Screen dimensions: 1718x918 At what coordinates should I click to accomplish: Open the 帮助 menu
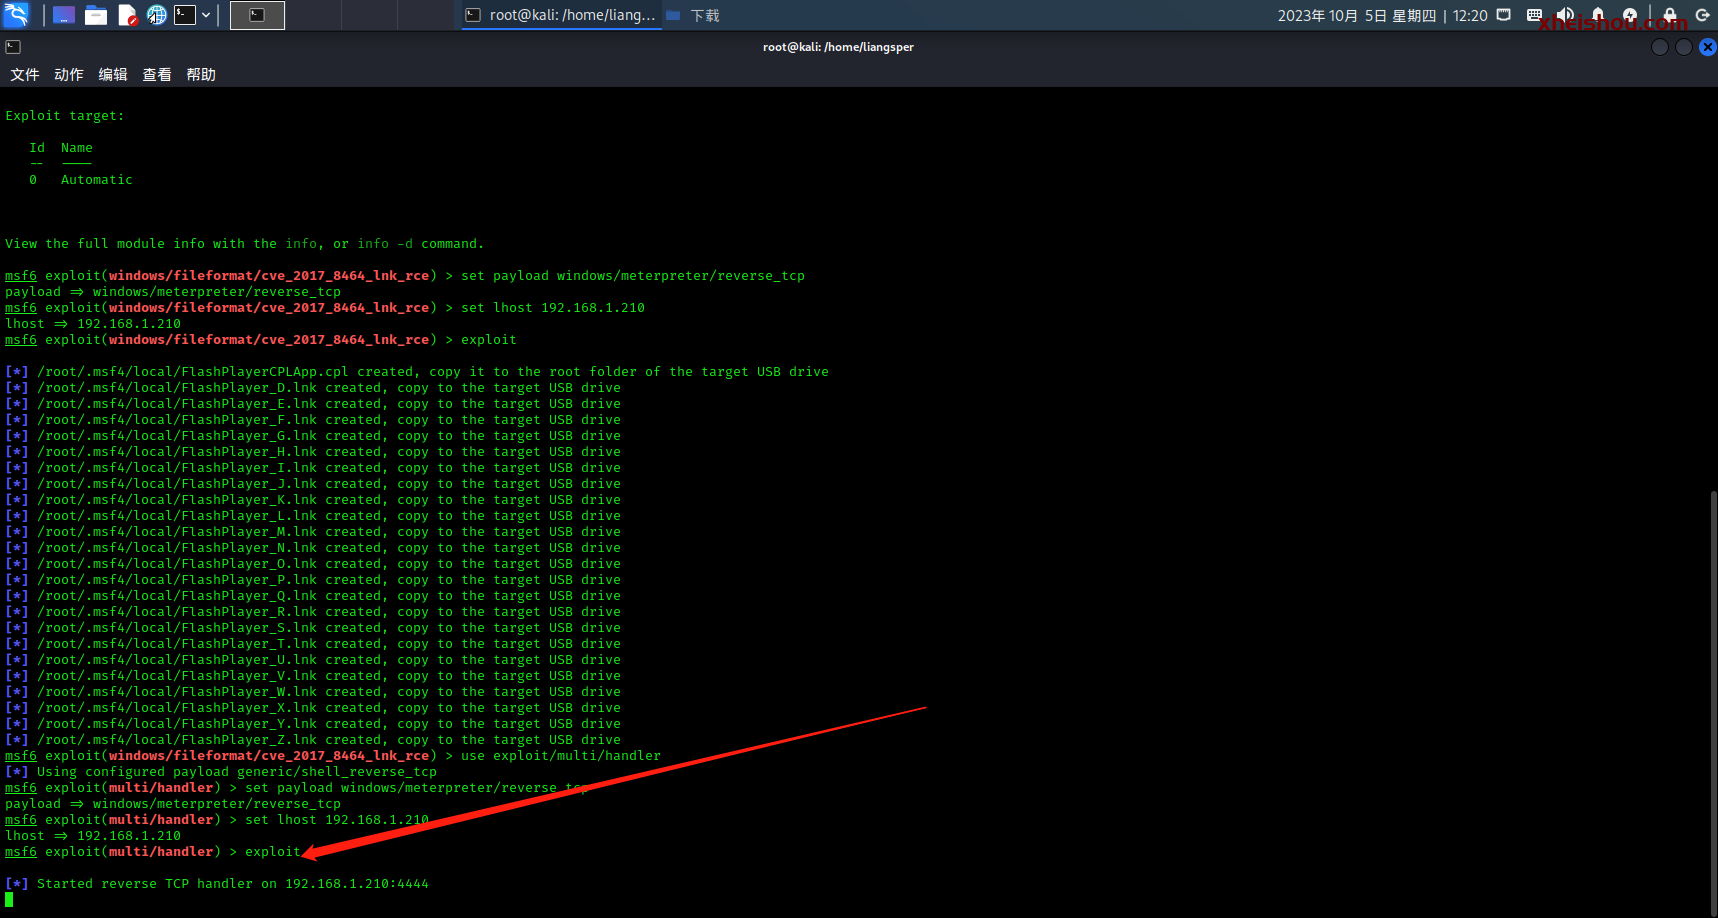pos(201,75)
